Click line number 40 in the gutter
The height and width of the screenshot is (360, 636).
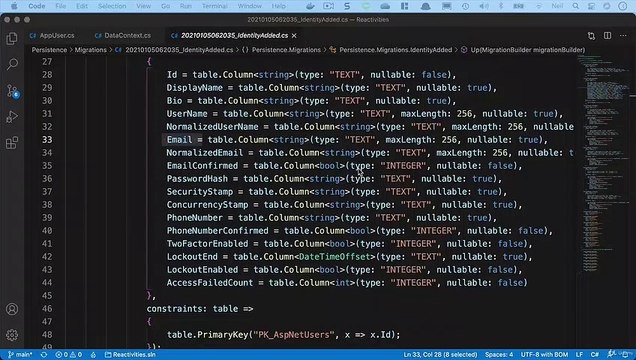pyautogui.click(x=47, y=231)
